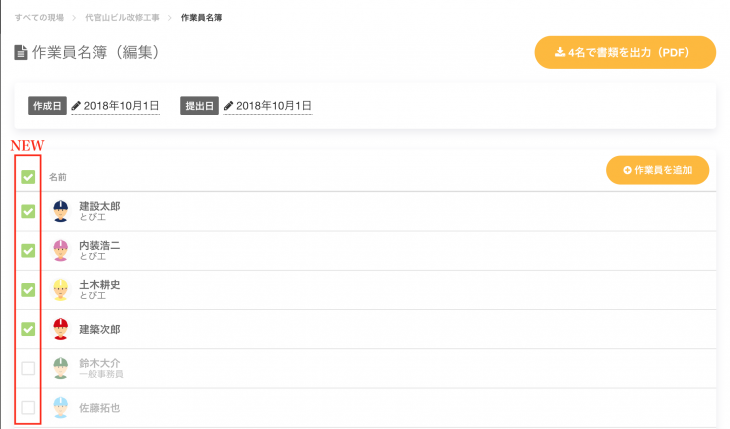Click the document icon beside 作業員名簿（編集）
The height and width of the screenshot is (429, 730).
click(20, 53)
